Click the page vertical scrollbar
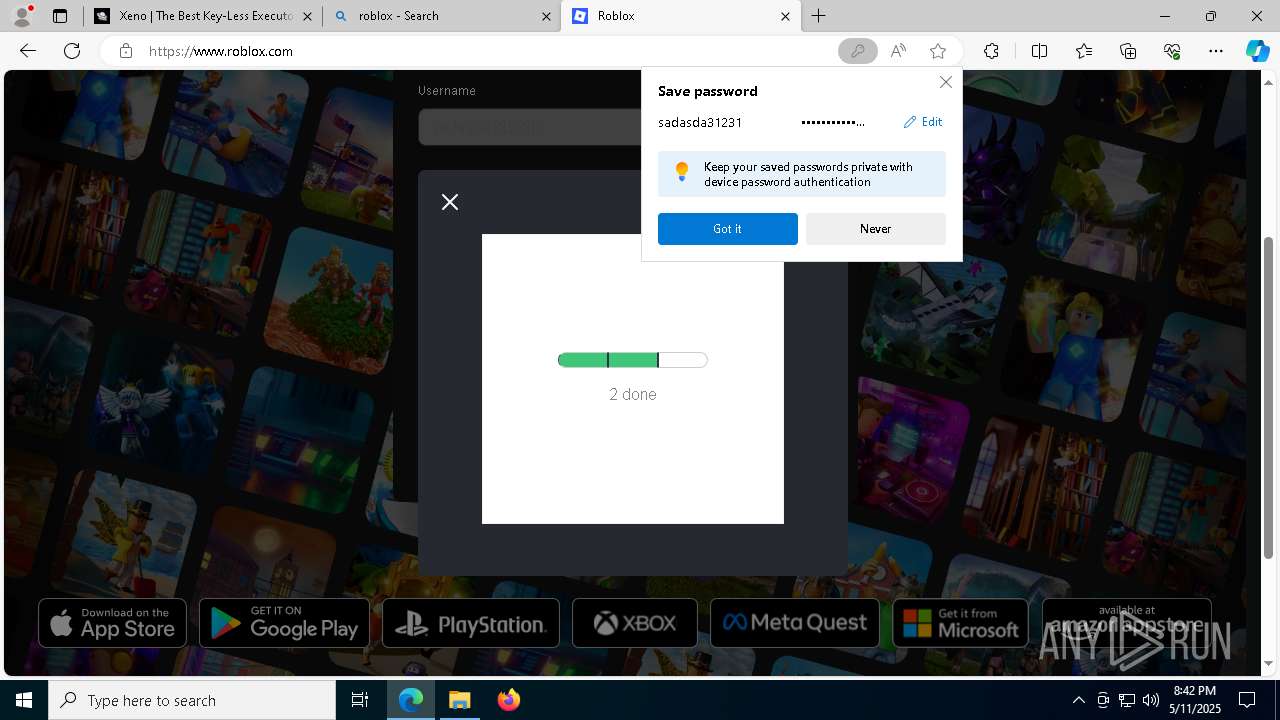Image resolution: width=1280 pixels, height=720 pixels. pyautogui.click(x=1270, y=398)
